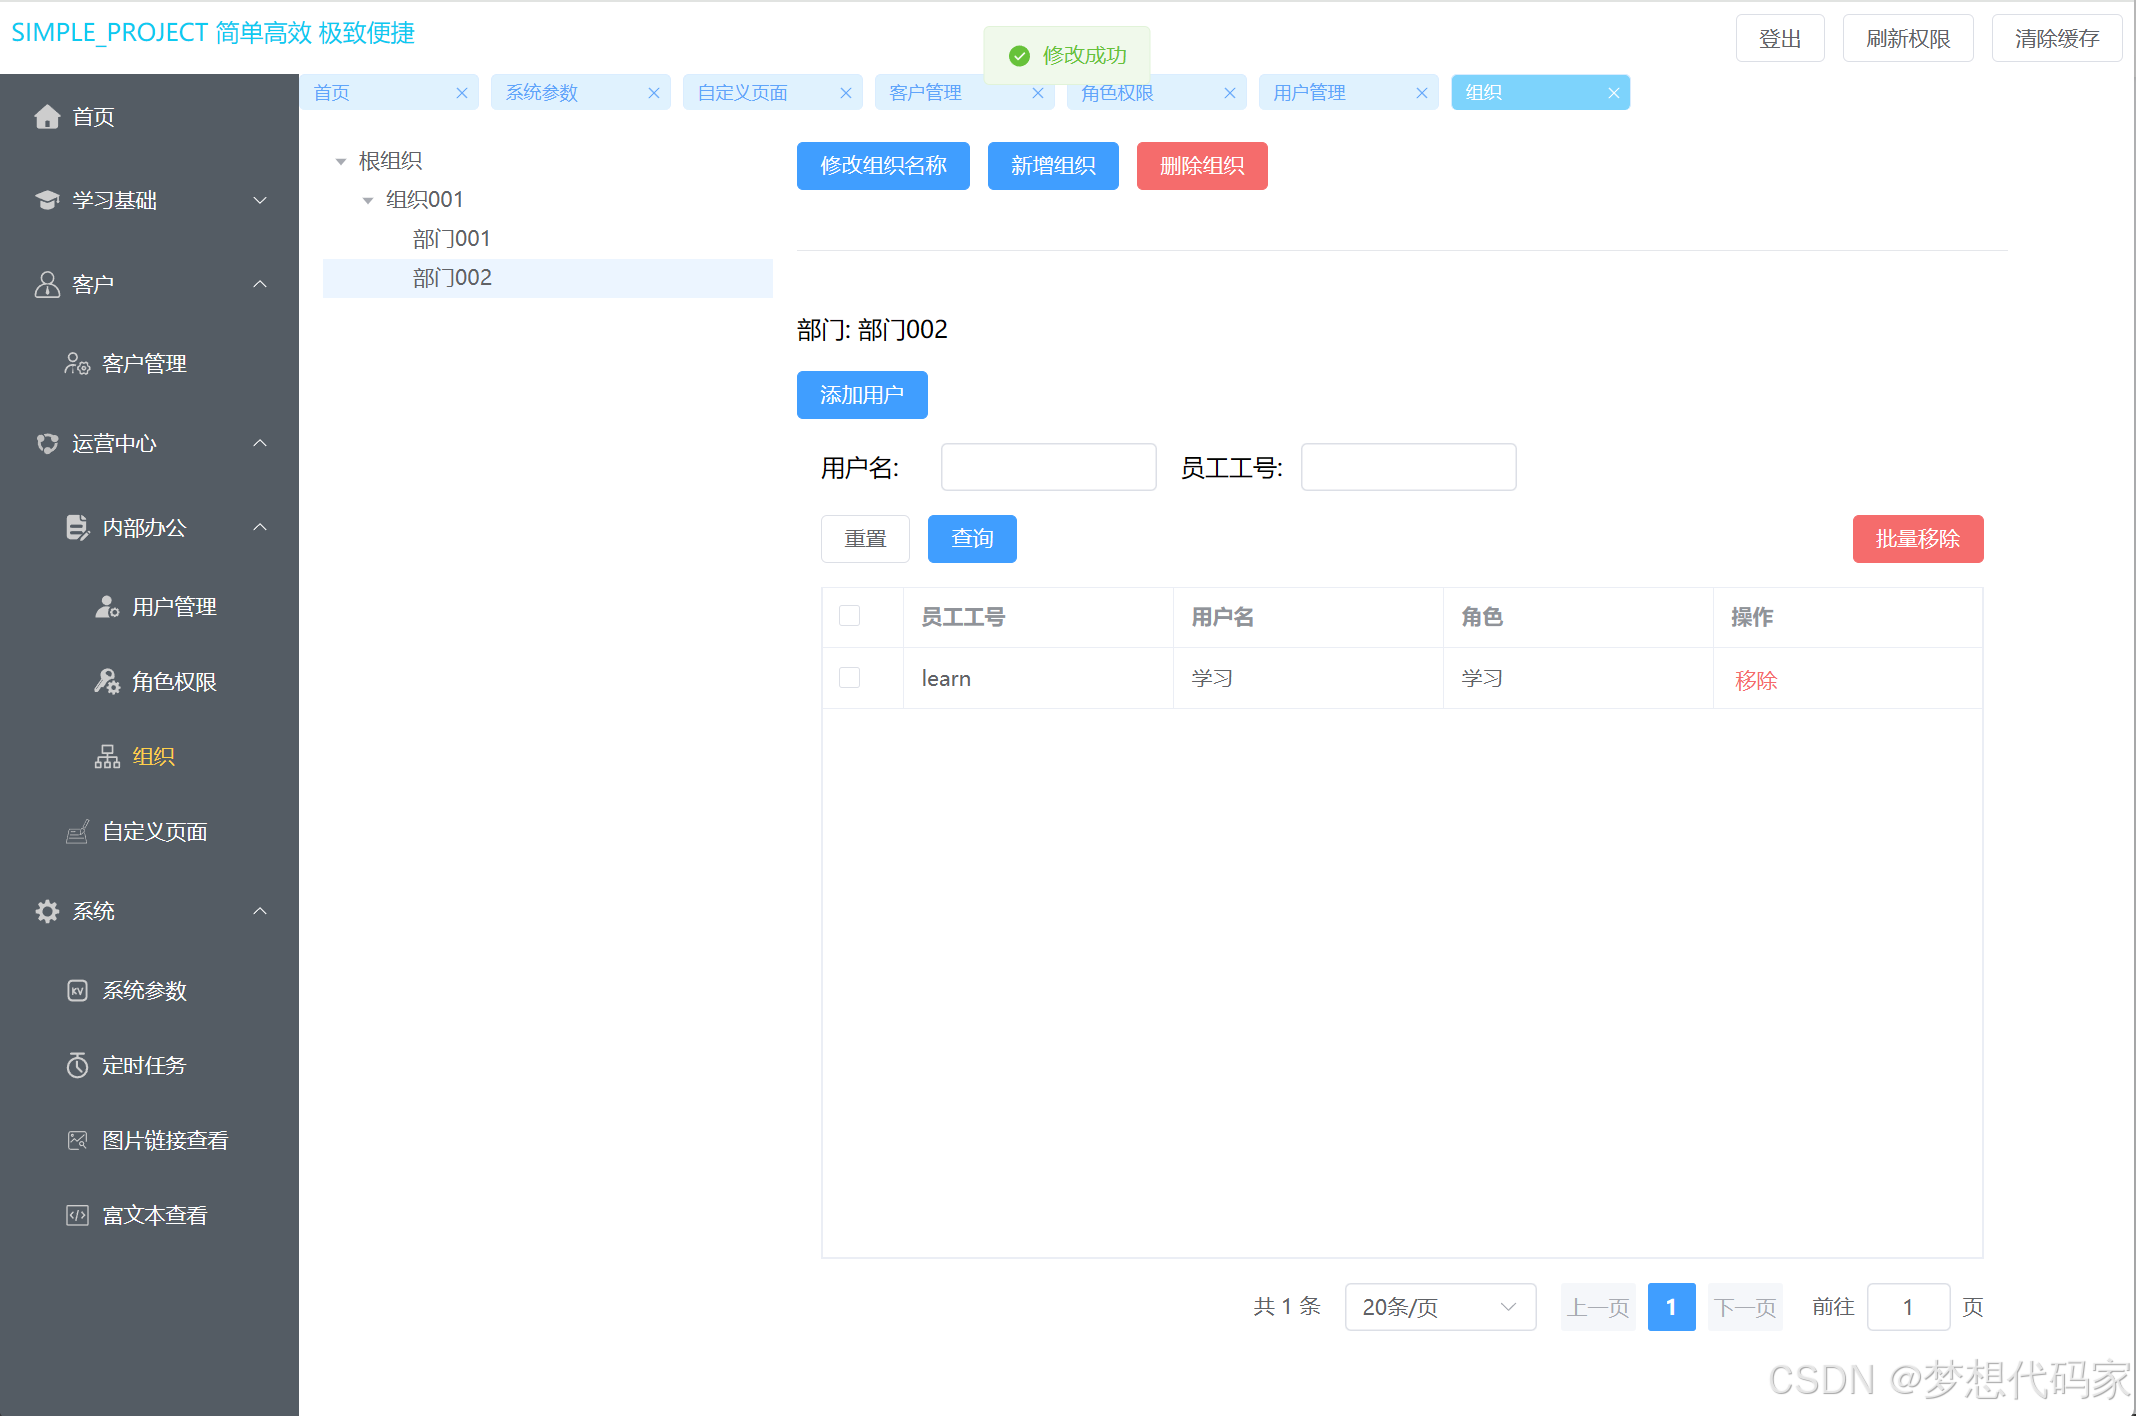This screenshot has width=2136, height=1416.
Task: Select the 角色权限 sidebar icon
Action: [106, 681]
